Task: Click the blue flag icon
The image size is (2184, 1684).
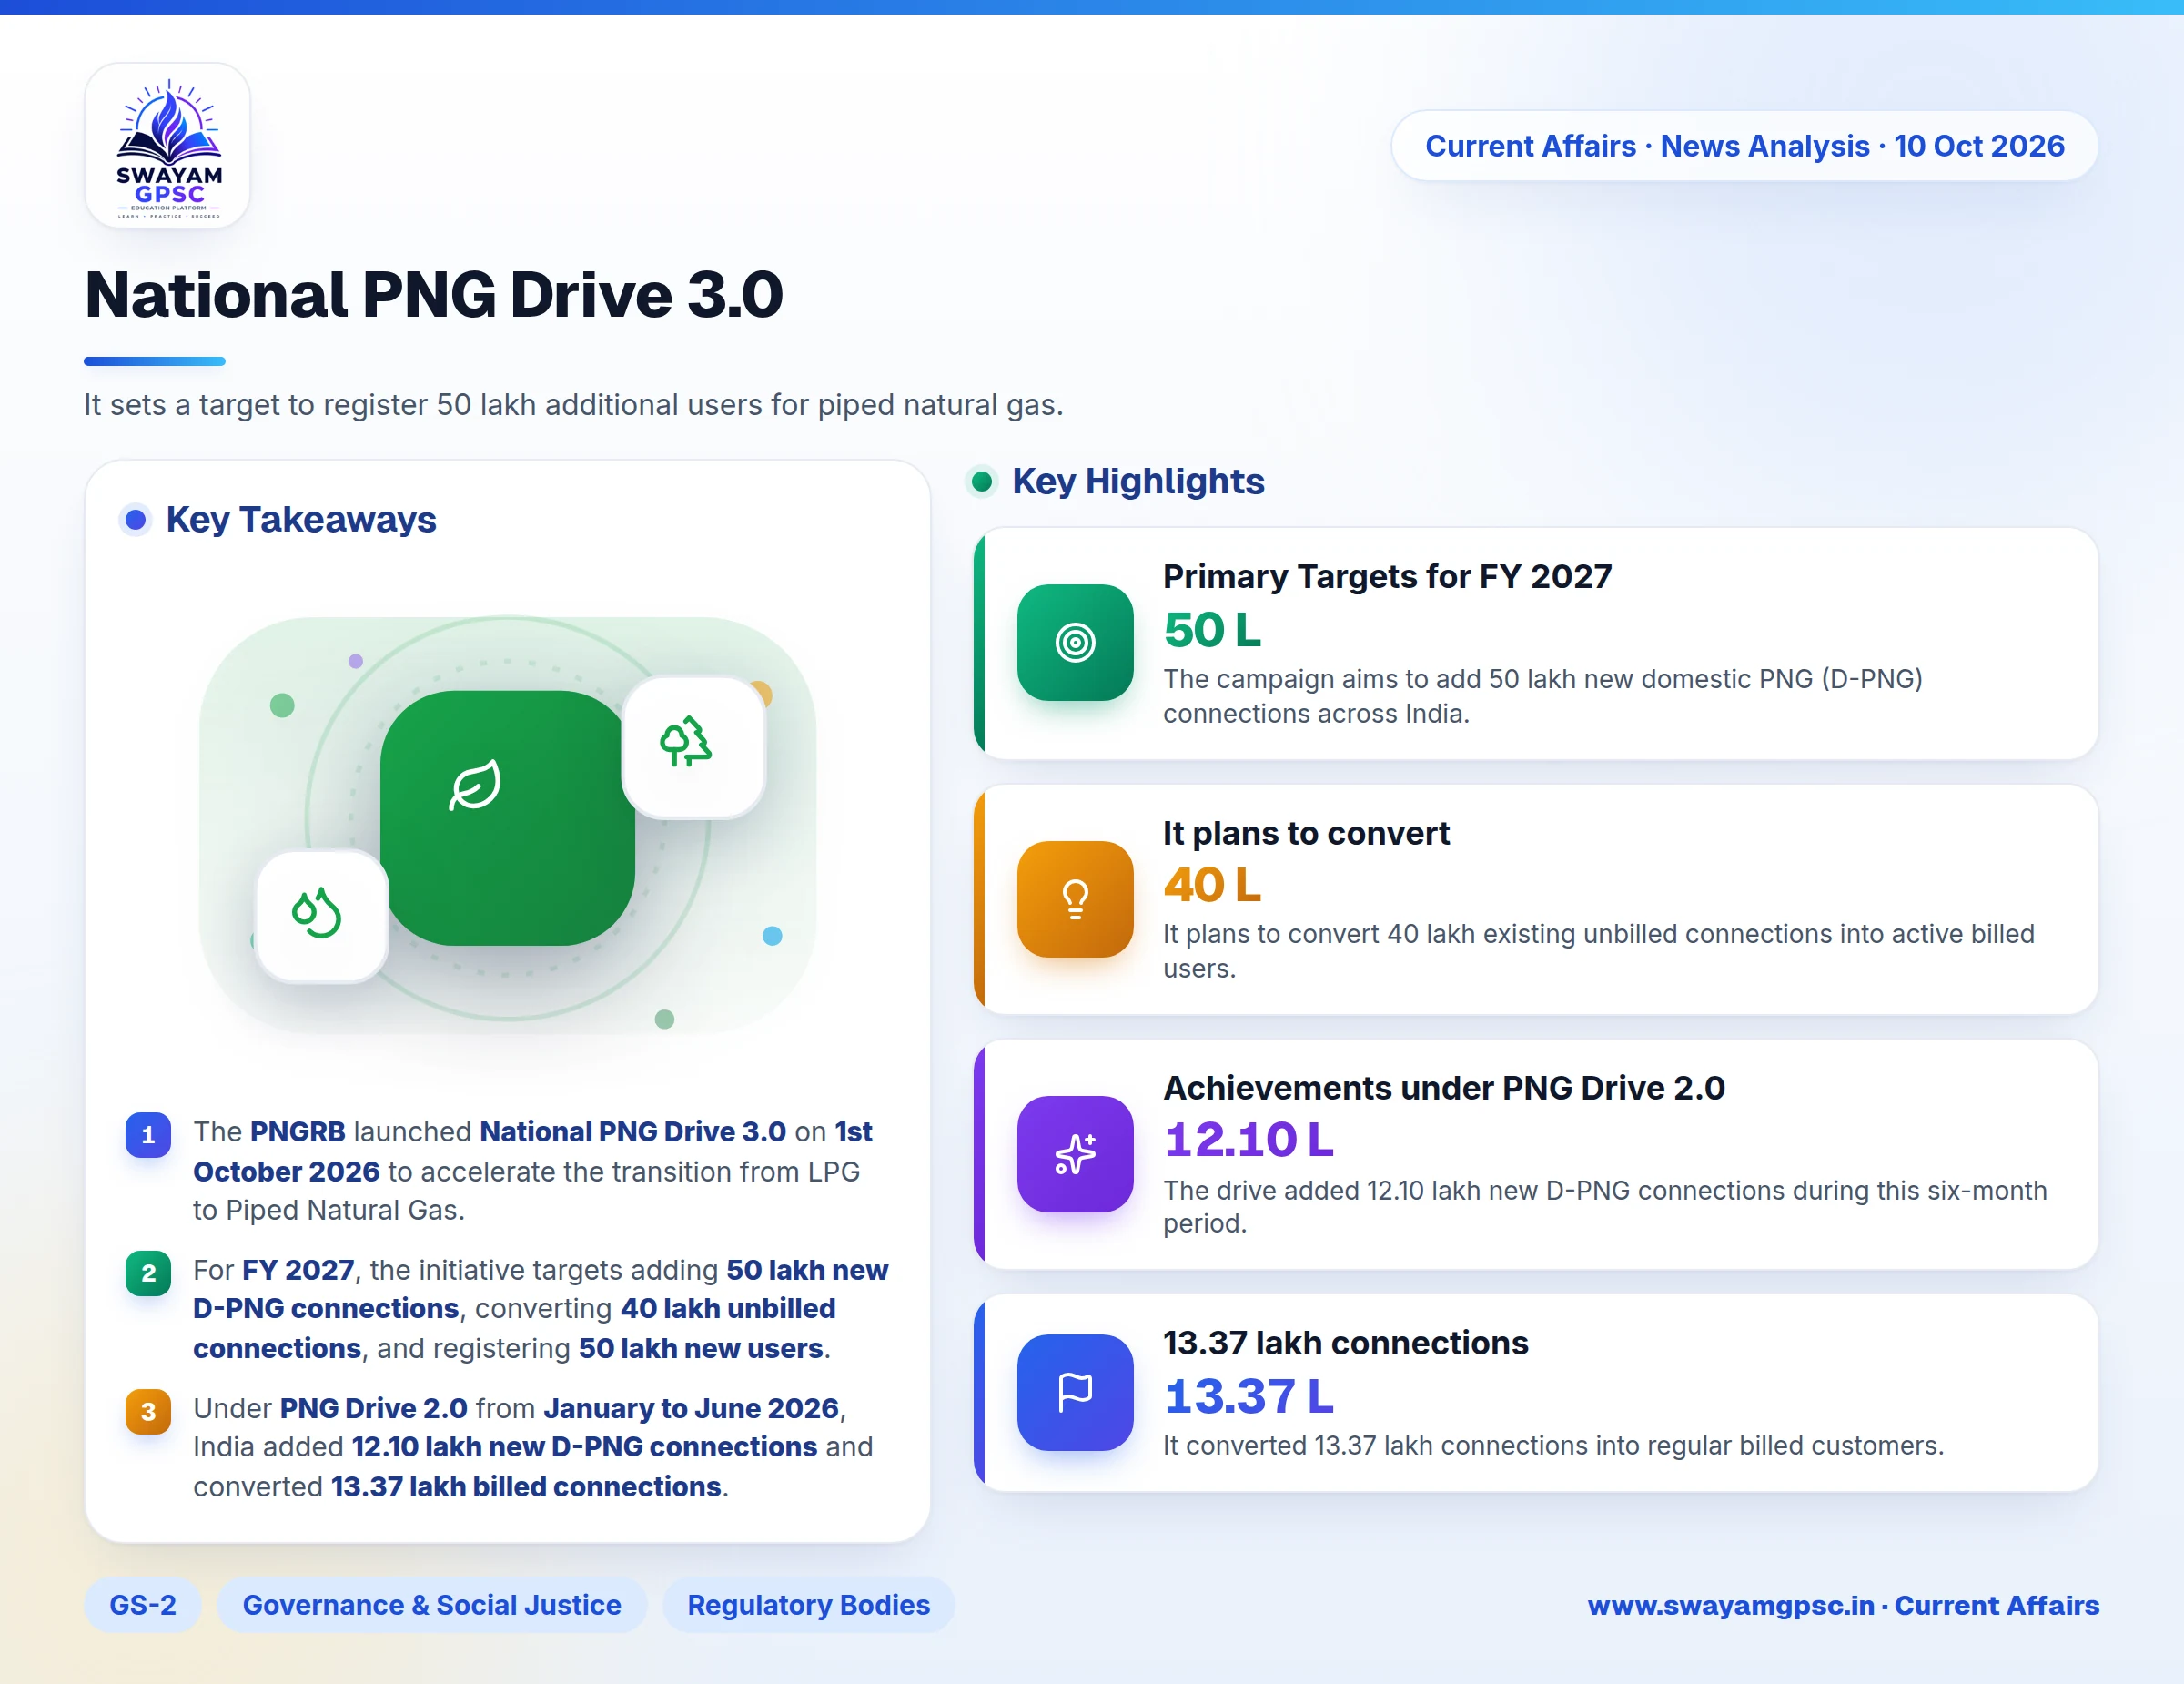Action: (x=1075, y=1392)
